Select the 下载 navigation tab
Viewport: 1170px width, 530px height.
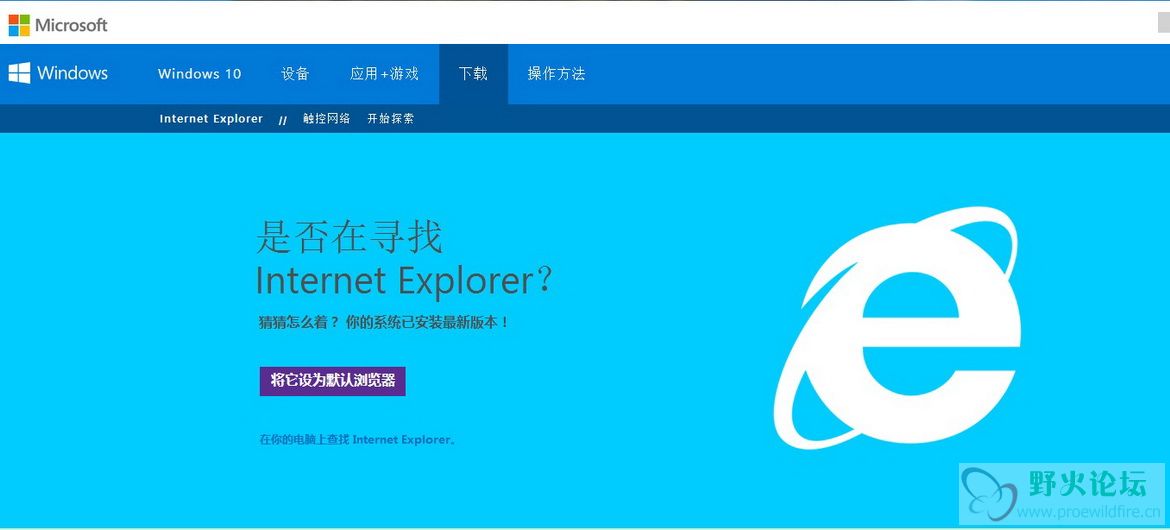coord(473,74)
